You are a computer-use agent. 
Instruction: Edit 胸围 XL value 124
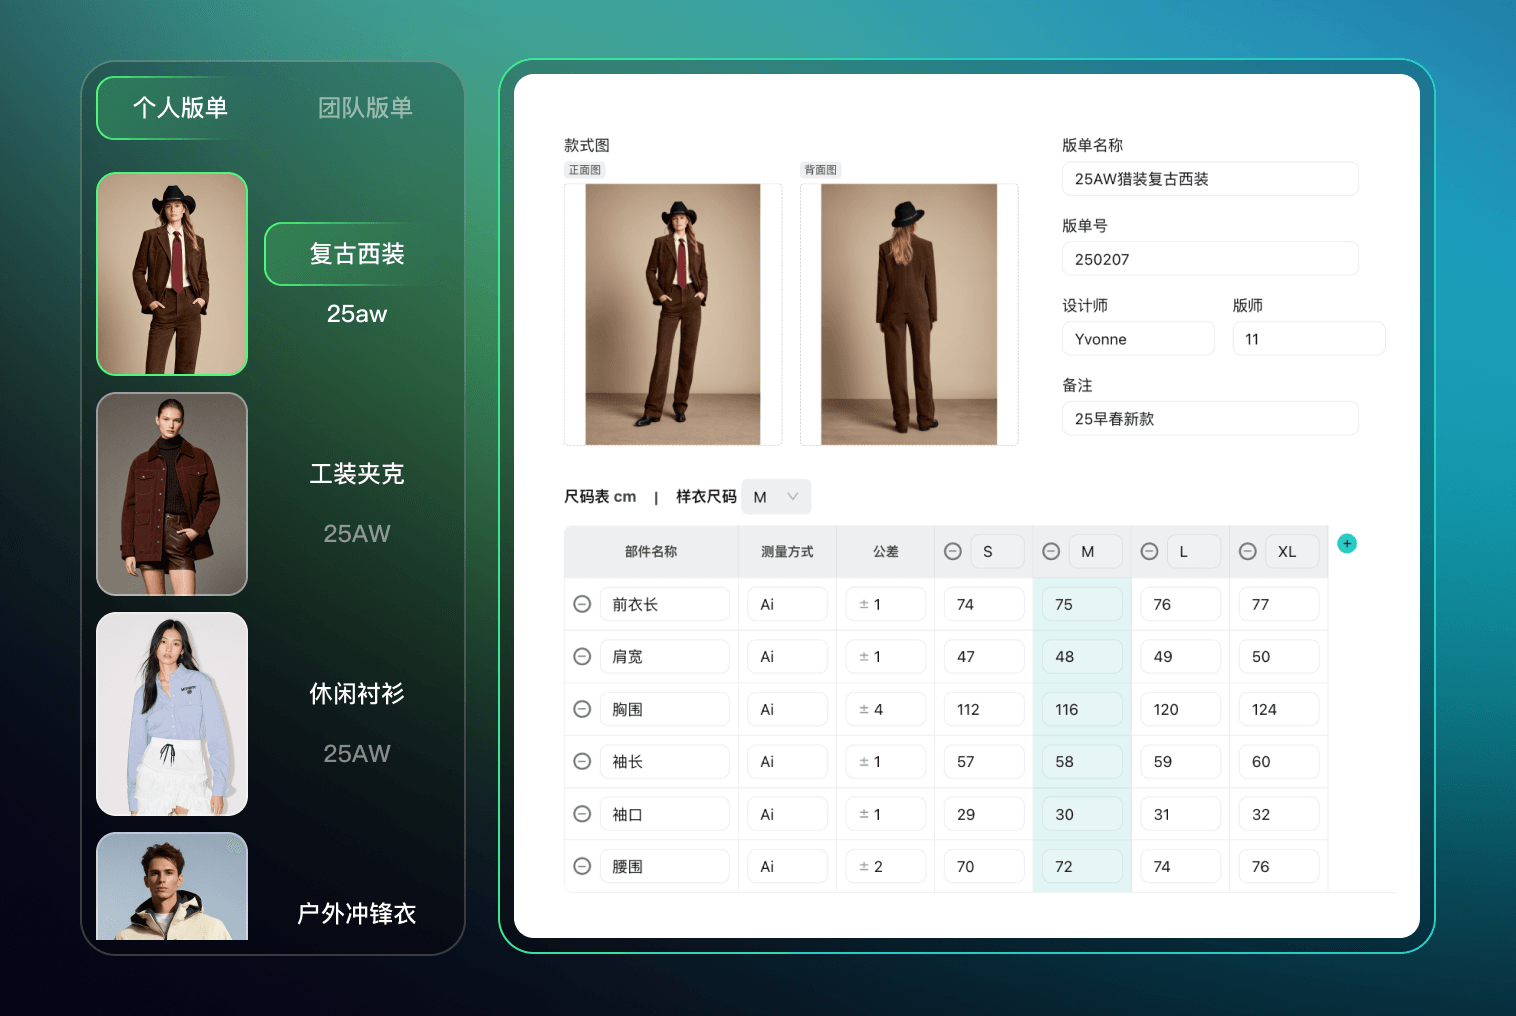coord(1279,709)
